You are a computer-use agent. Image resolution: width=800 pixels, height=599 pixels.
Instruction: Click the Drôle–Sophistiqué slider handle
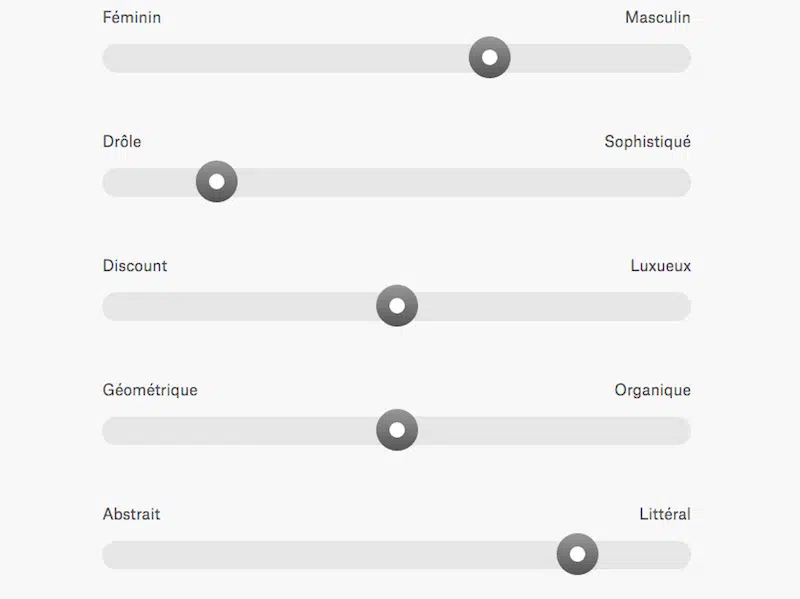(216, 182)
